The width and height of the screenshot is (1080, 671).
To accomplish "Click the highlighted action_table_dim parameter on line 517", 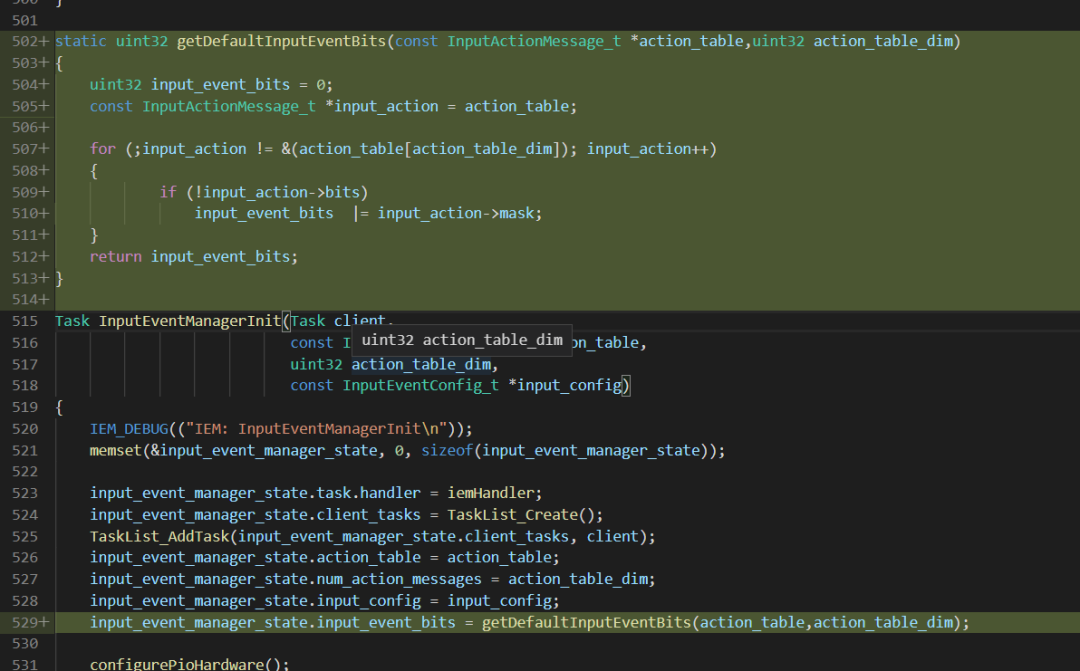I will pos(422,364).
